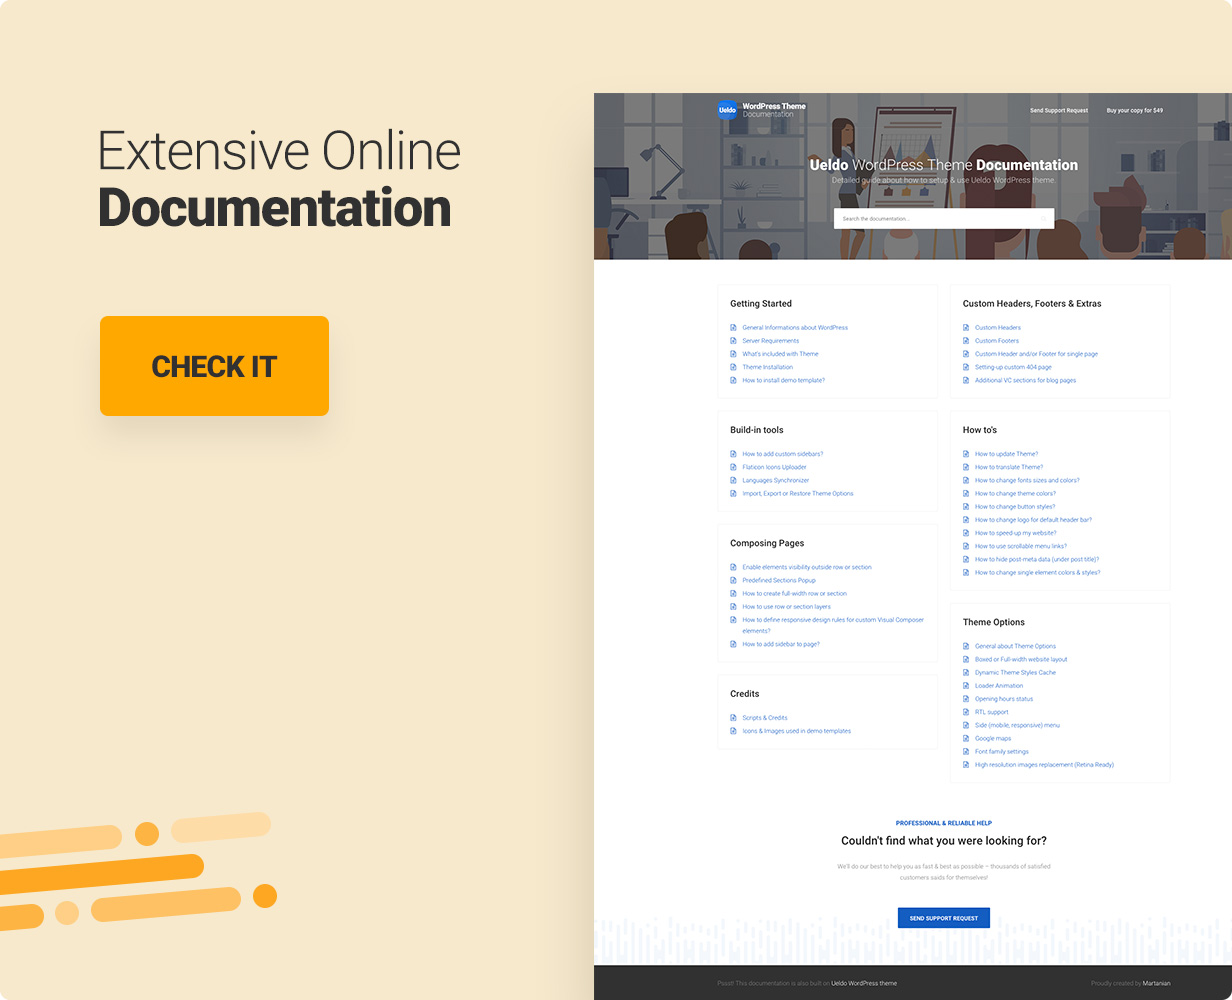Open Ueldo WordPress theme link in footer
This screenshot has width=1232, height=1000.
pos(864,983)
